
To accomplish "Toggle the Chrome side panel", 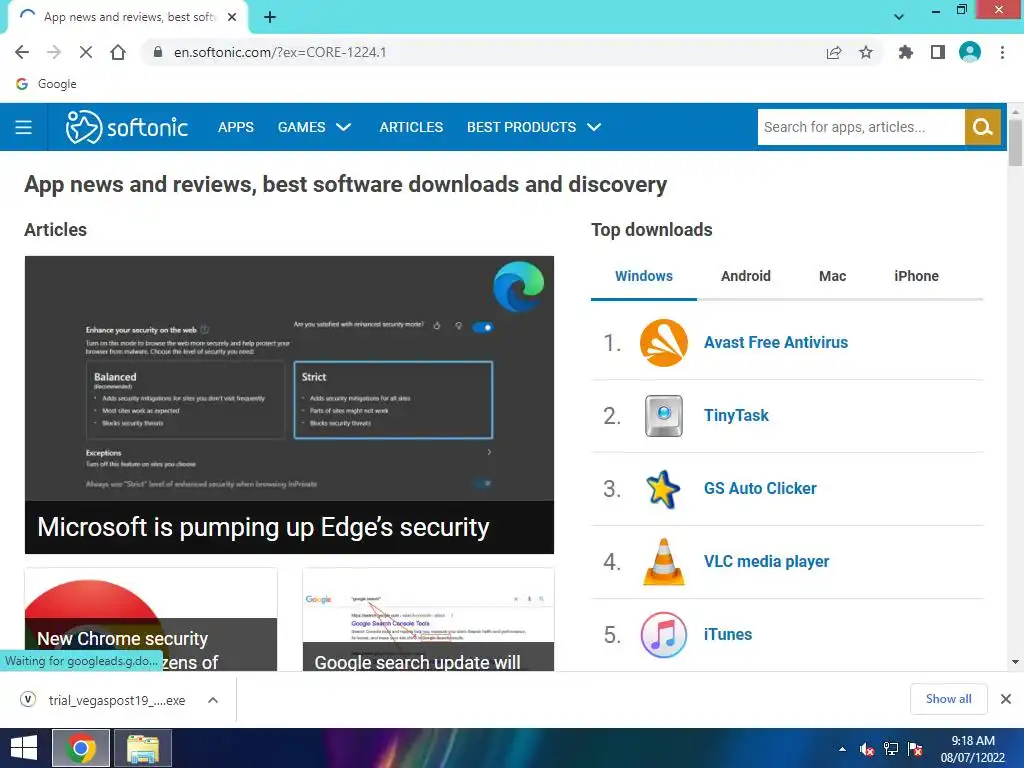I will [x=938, y=52].
